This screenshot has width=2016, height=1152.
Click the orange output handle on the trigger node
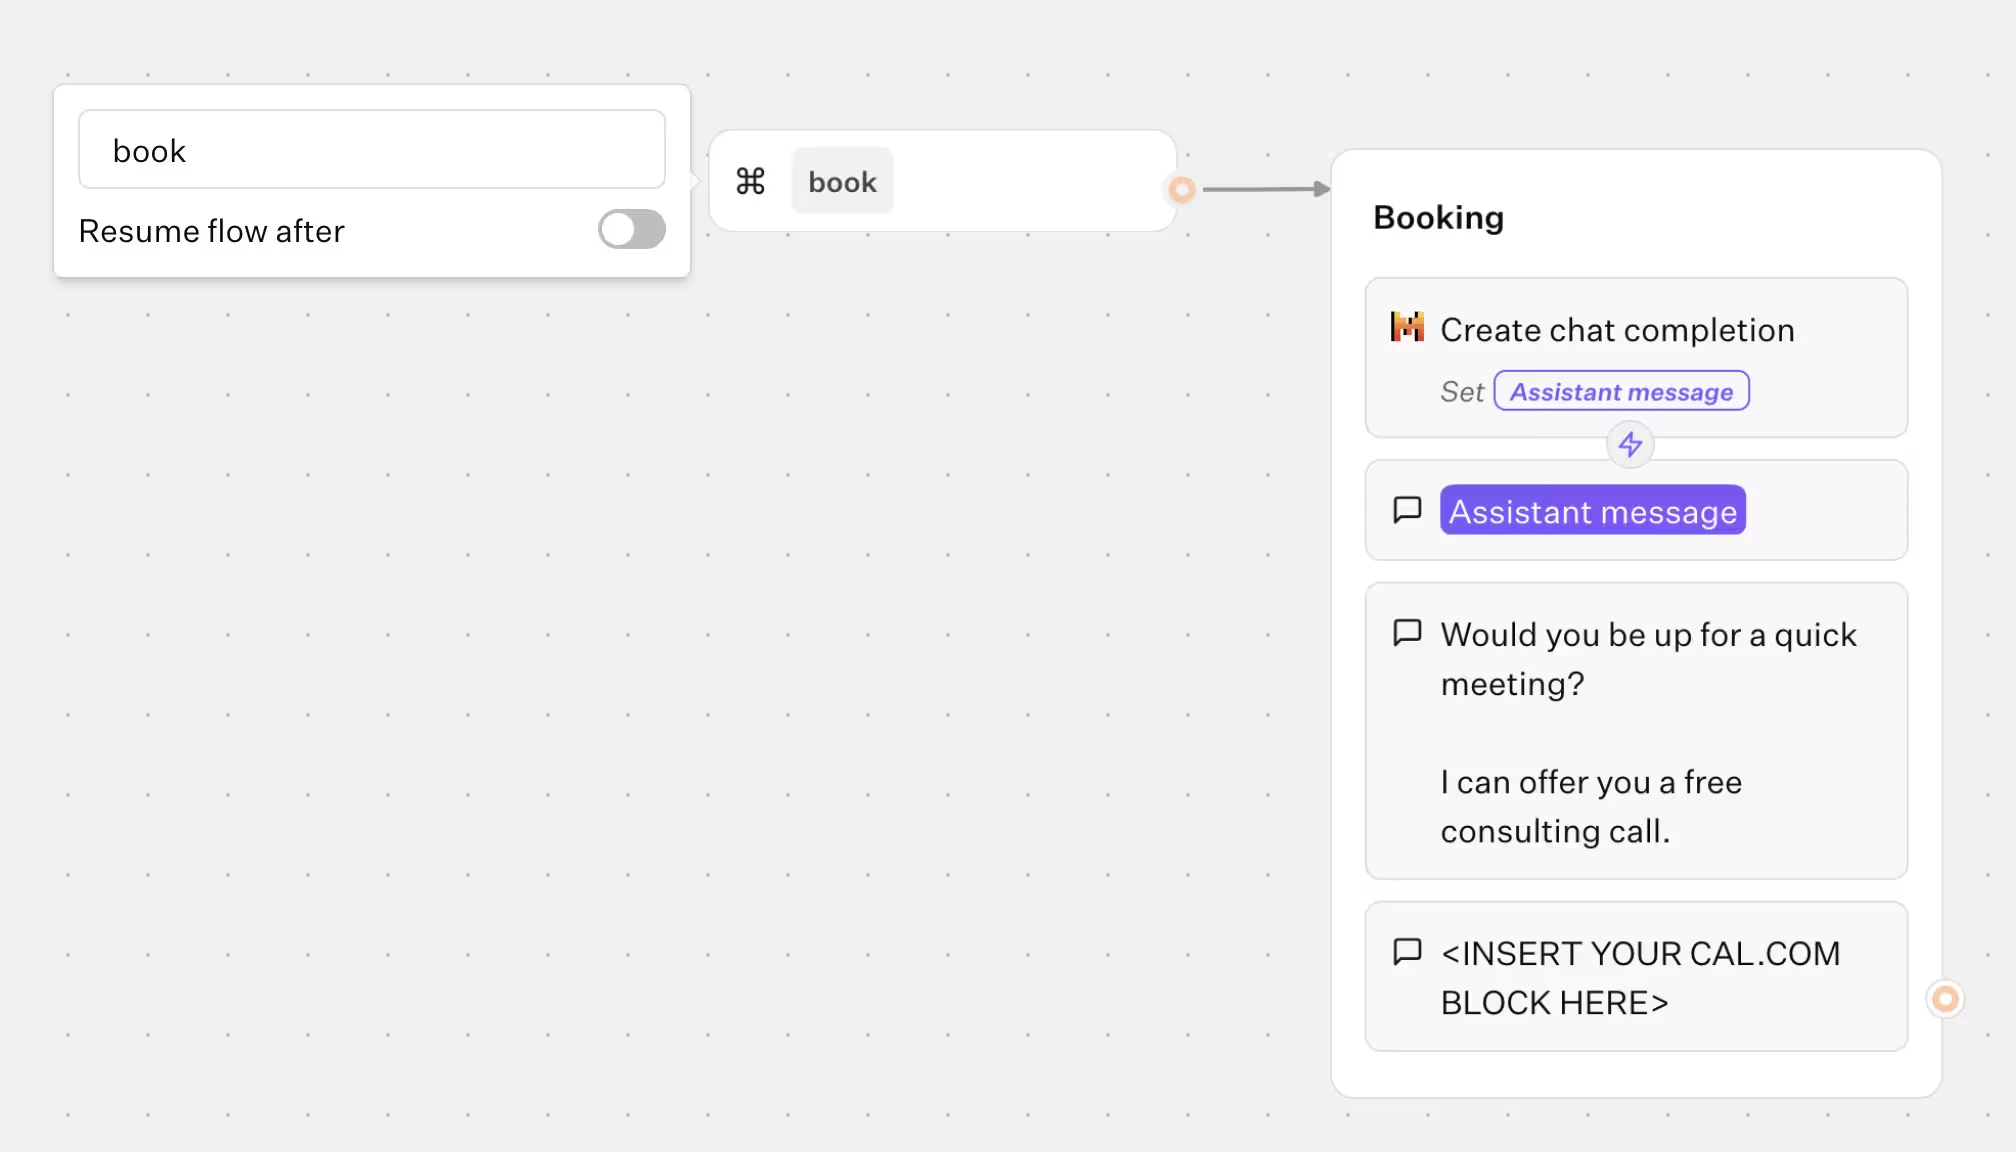tap(1182, 189)
